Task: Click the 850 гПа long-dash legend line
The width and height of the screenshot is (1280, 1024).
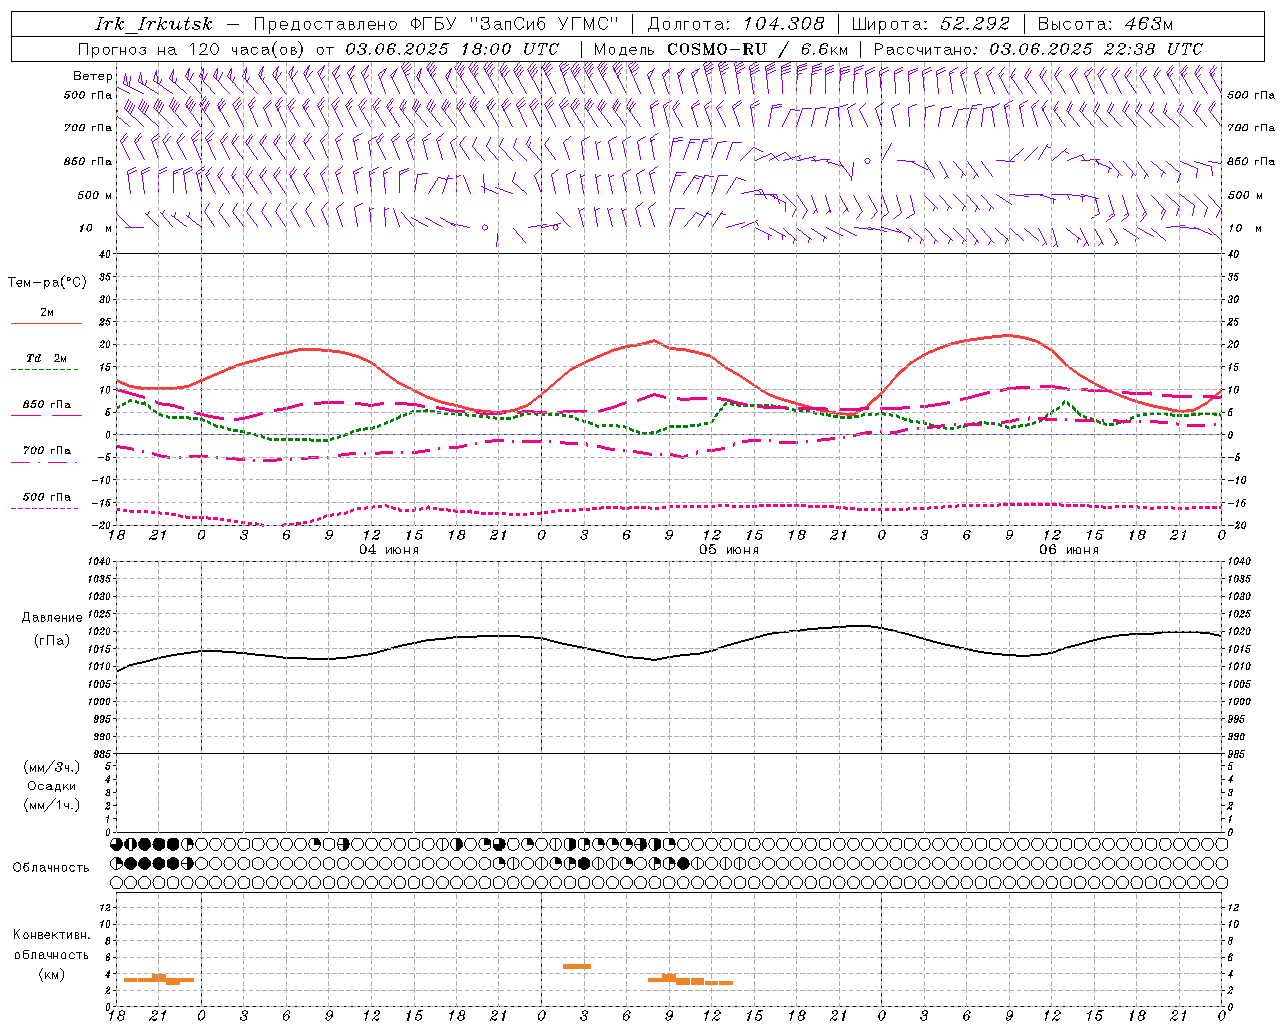Action: pyautogui.click(x=46, y=416)
